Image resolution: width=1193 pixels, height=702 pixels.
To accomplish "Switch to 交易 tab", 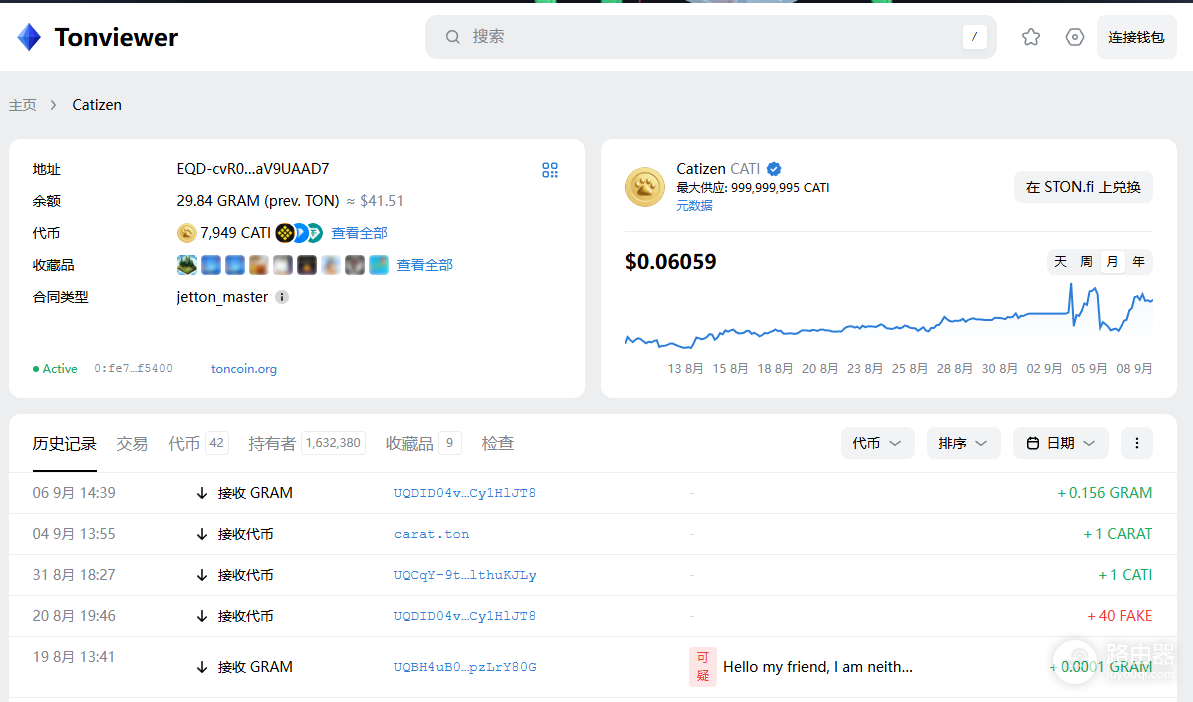I will click(132, 443).
